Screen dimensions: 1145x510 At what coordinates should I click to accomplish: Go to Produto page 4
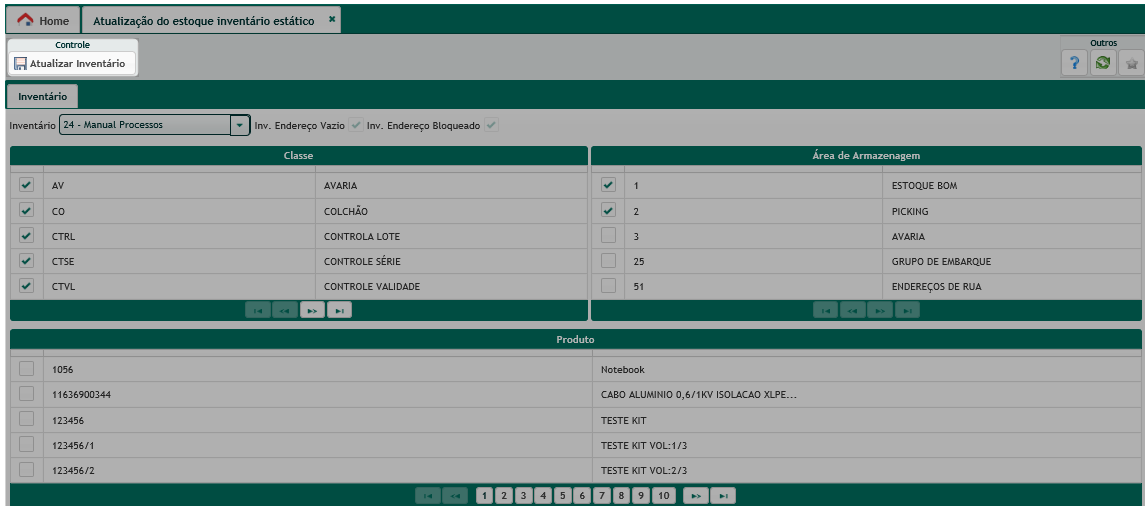[x=543, y=496]
